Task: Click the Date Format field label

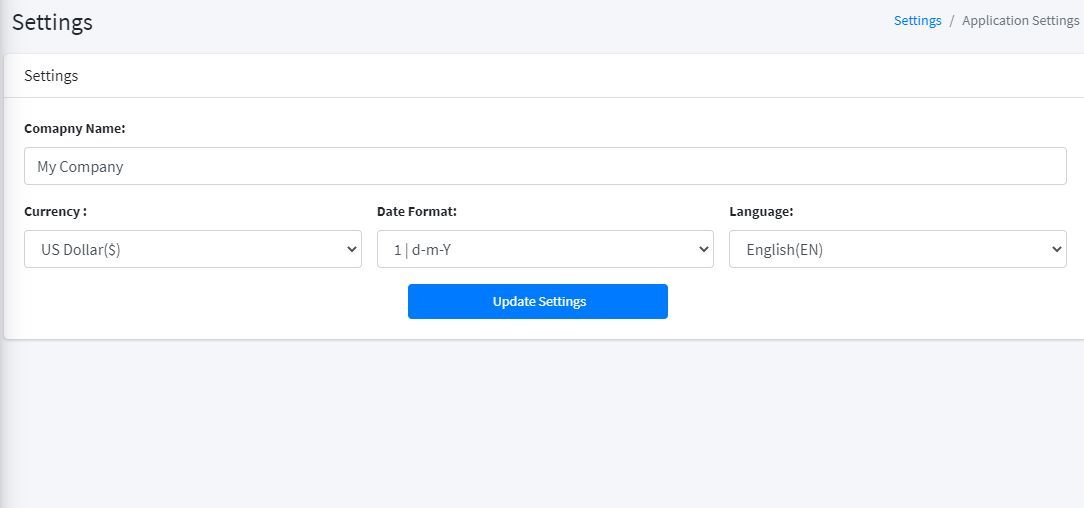Action: click(416, 212)
